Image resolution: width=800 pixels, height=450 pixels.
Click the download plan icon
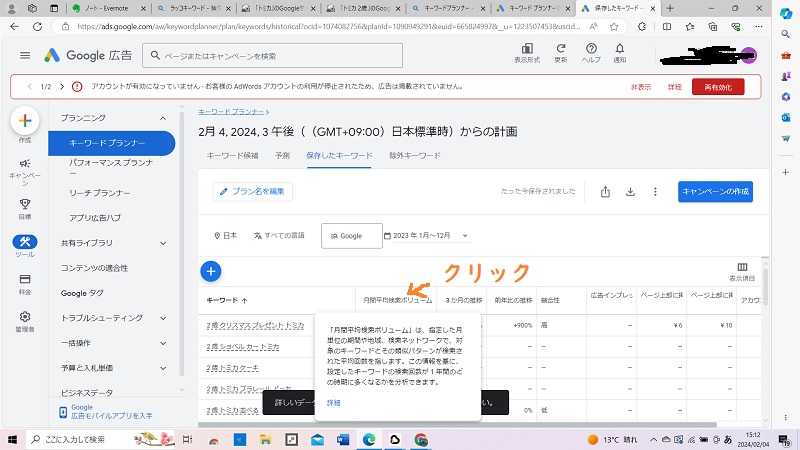click(x=630, y=192)
